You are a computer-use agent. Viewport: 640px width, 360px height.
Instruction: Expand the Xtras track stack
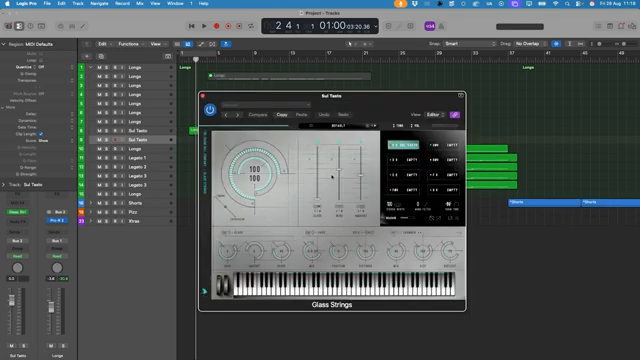[91, 221]
